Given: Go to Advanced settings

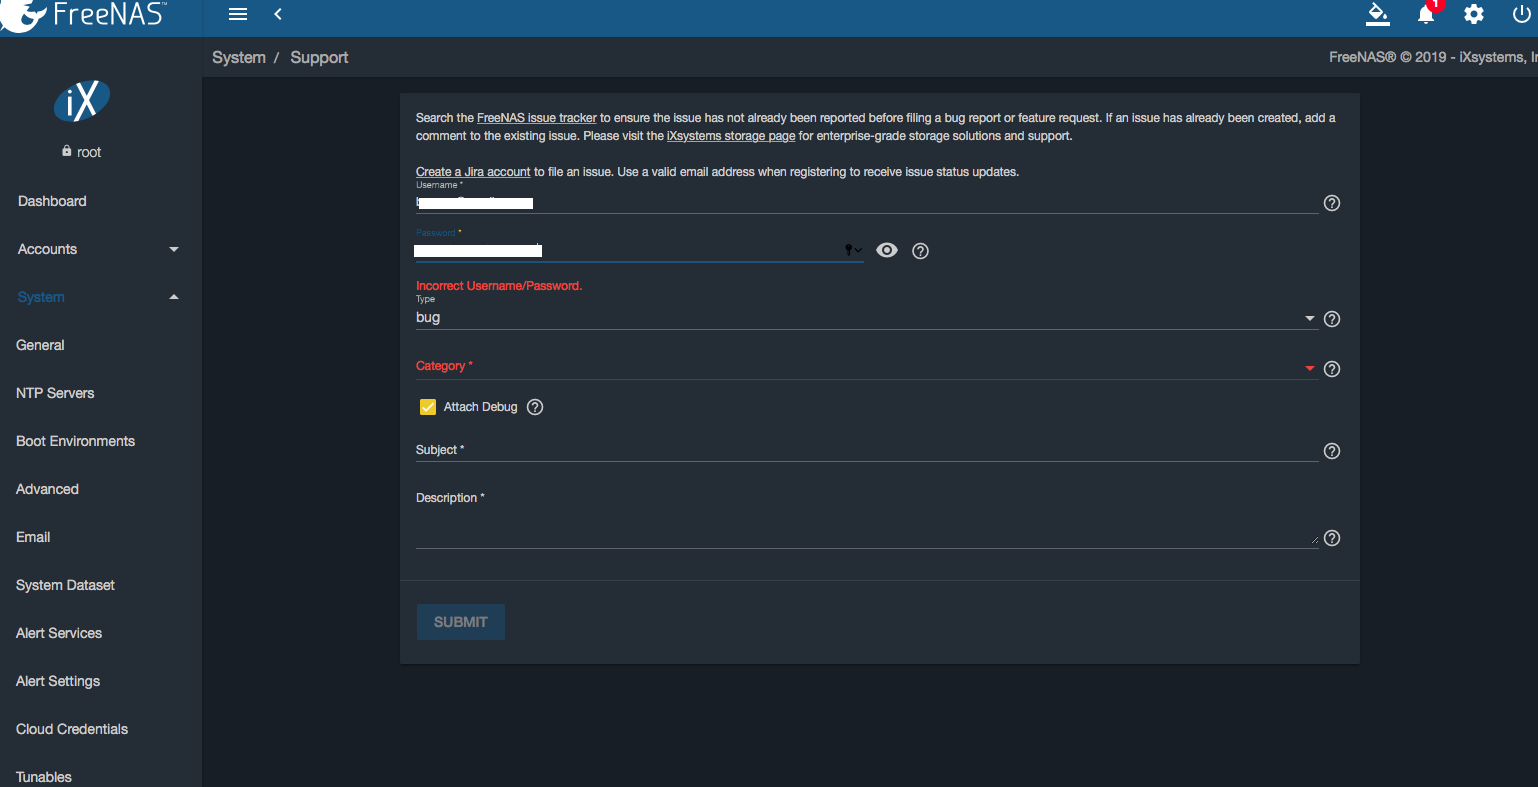Looking at the screenshot, I should coord(47,489).
